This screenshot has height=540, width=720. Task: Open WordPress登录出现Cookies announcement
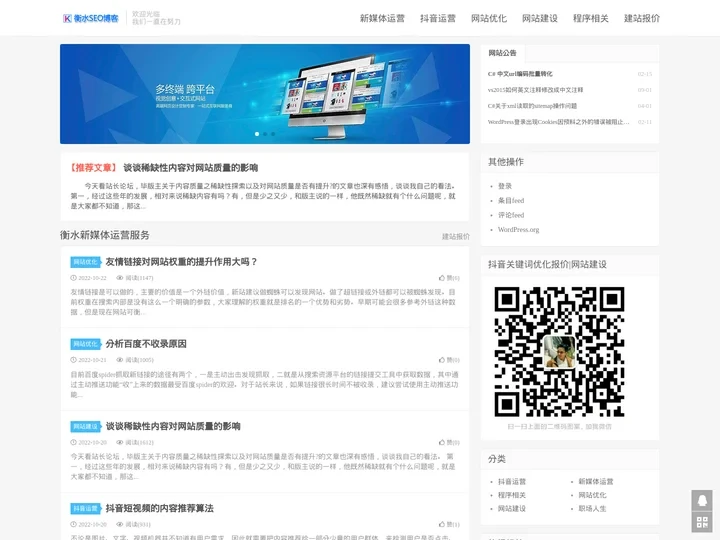click(x=558, y=122)
